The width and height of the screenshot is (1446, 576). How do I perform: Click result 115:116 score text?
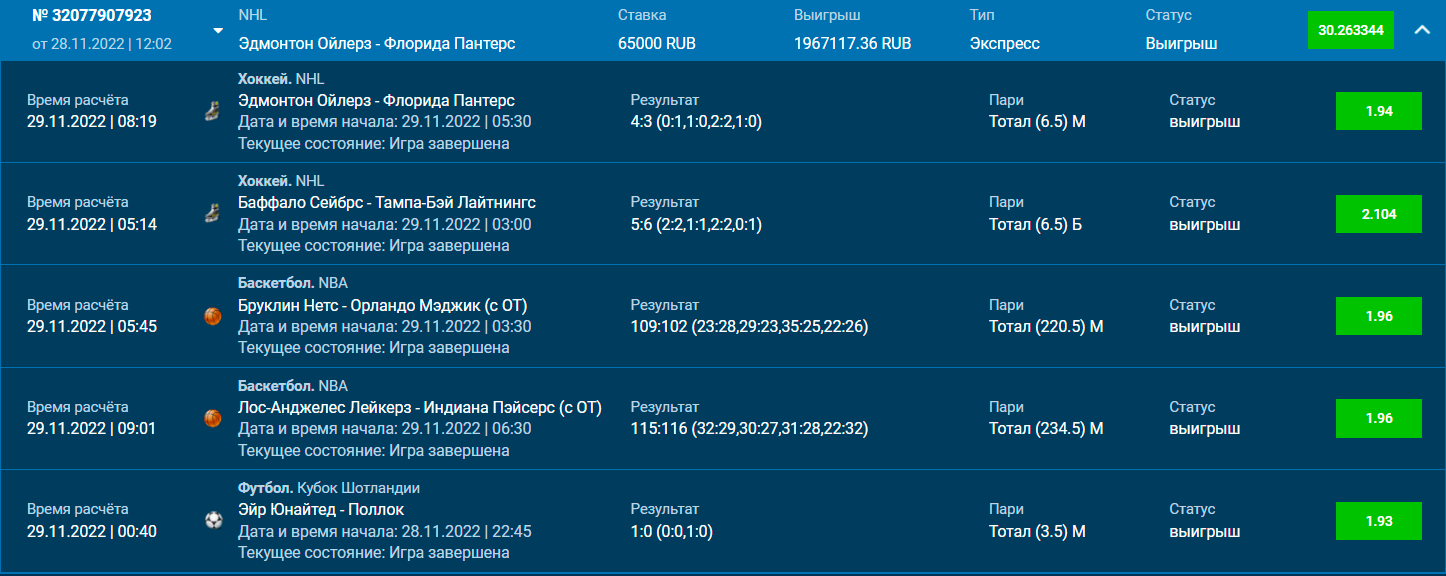[749, 428]
